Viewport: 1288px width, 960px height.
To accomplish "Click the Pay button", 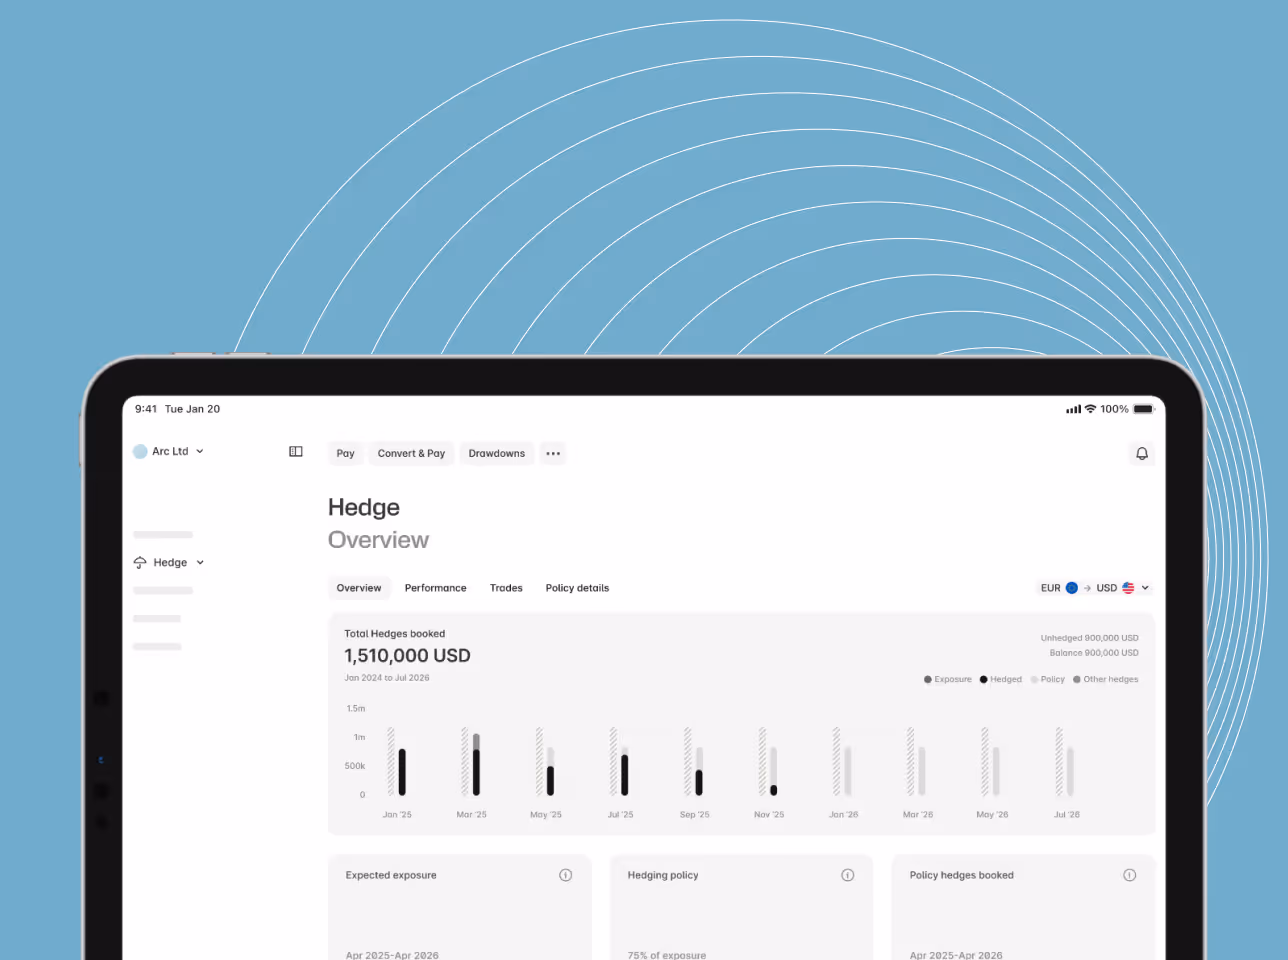I will tap(346, 454).
